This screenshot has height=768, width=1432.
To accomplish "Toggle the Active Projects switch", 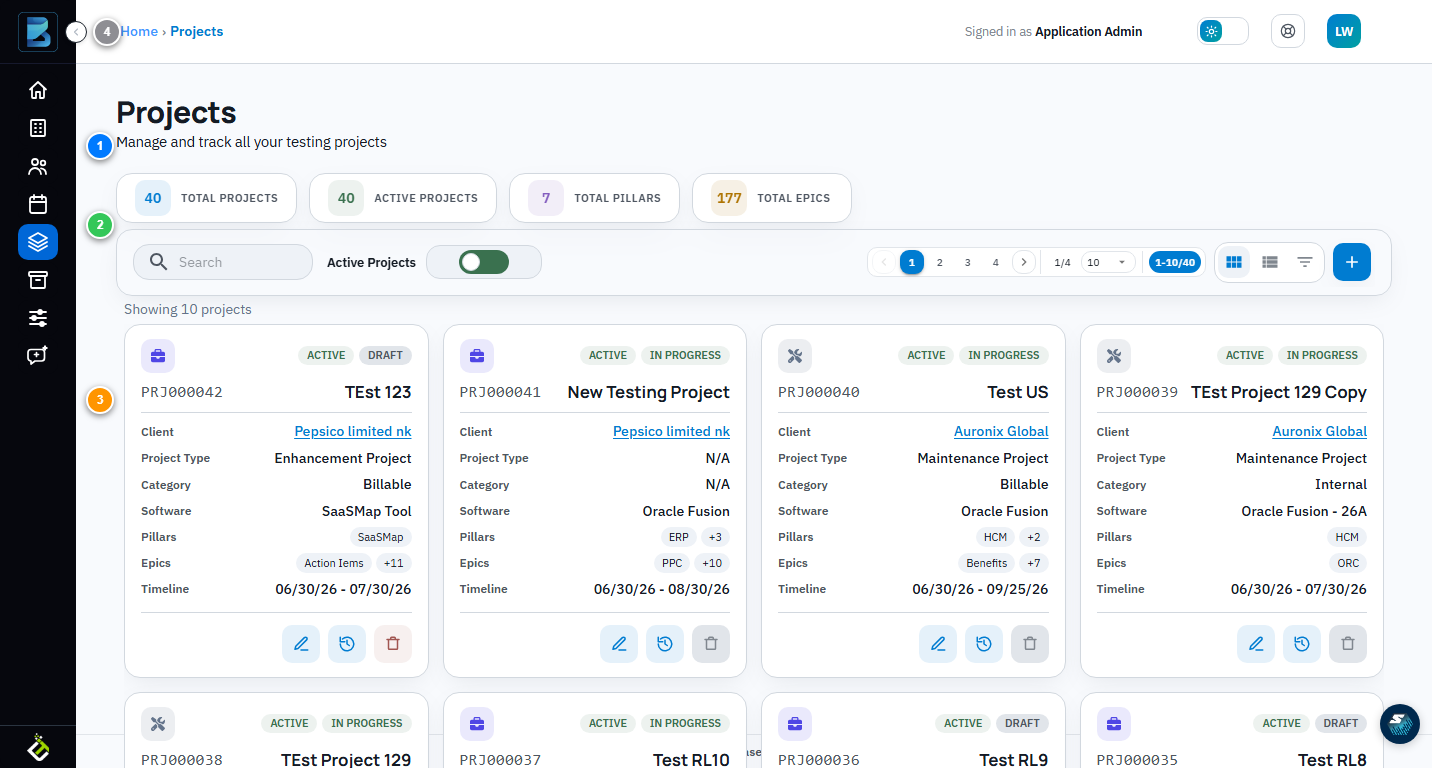I will [484, 262].
